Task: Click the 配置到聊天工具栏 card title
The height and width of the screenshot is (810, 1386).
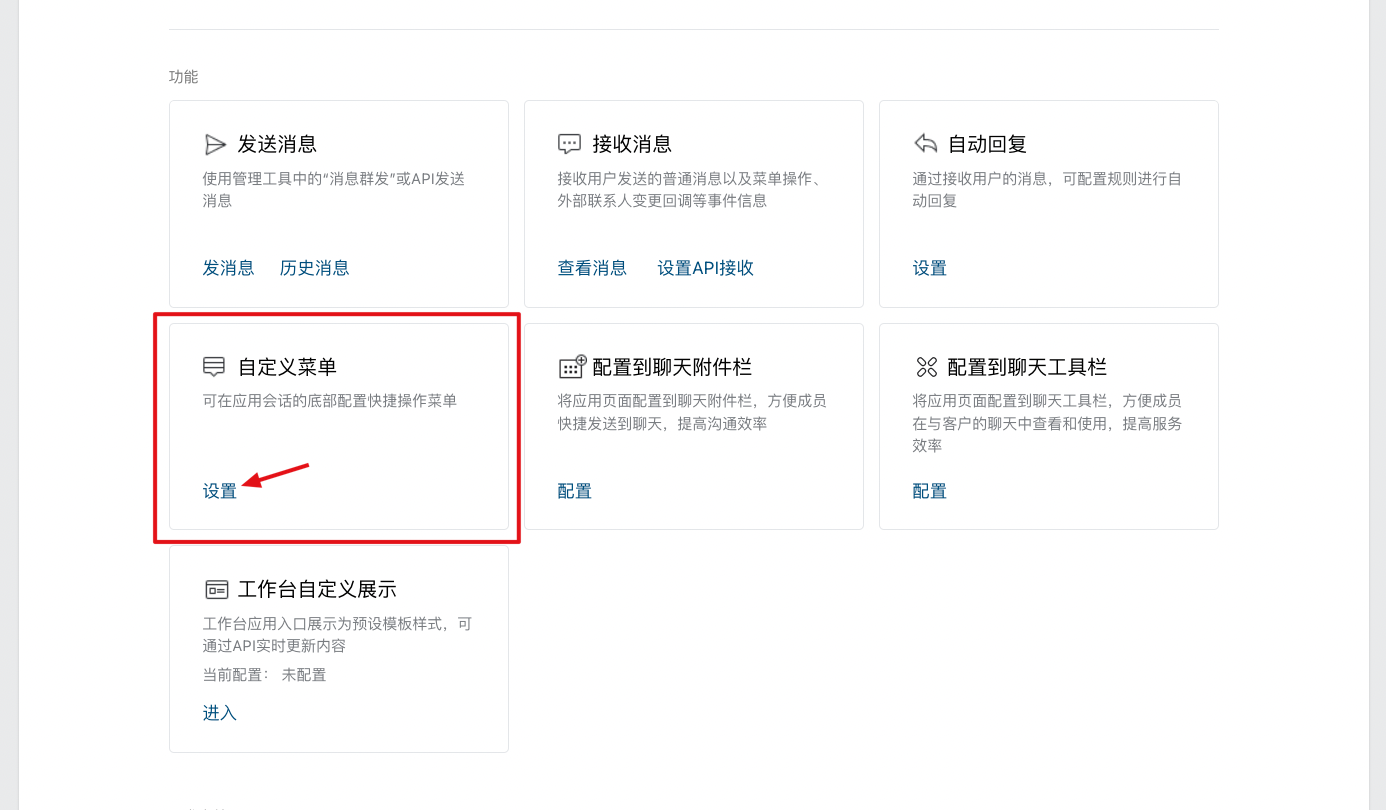Action: (x=1027, y=367)
